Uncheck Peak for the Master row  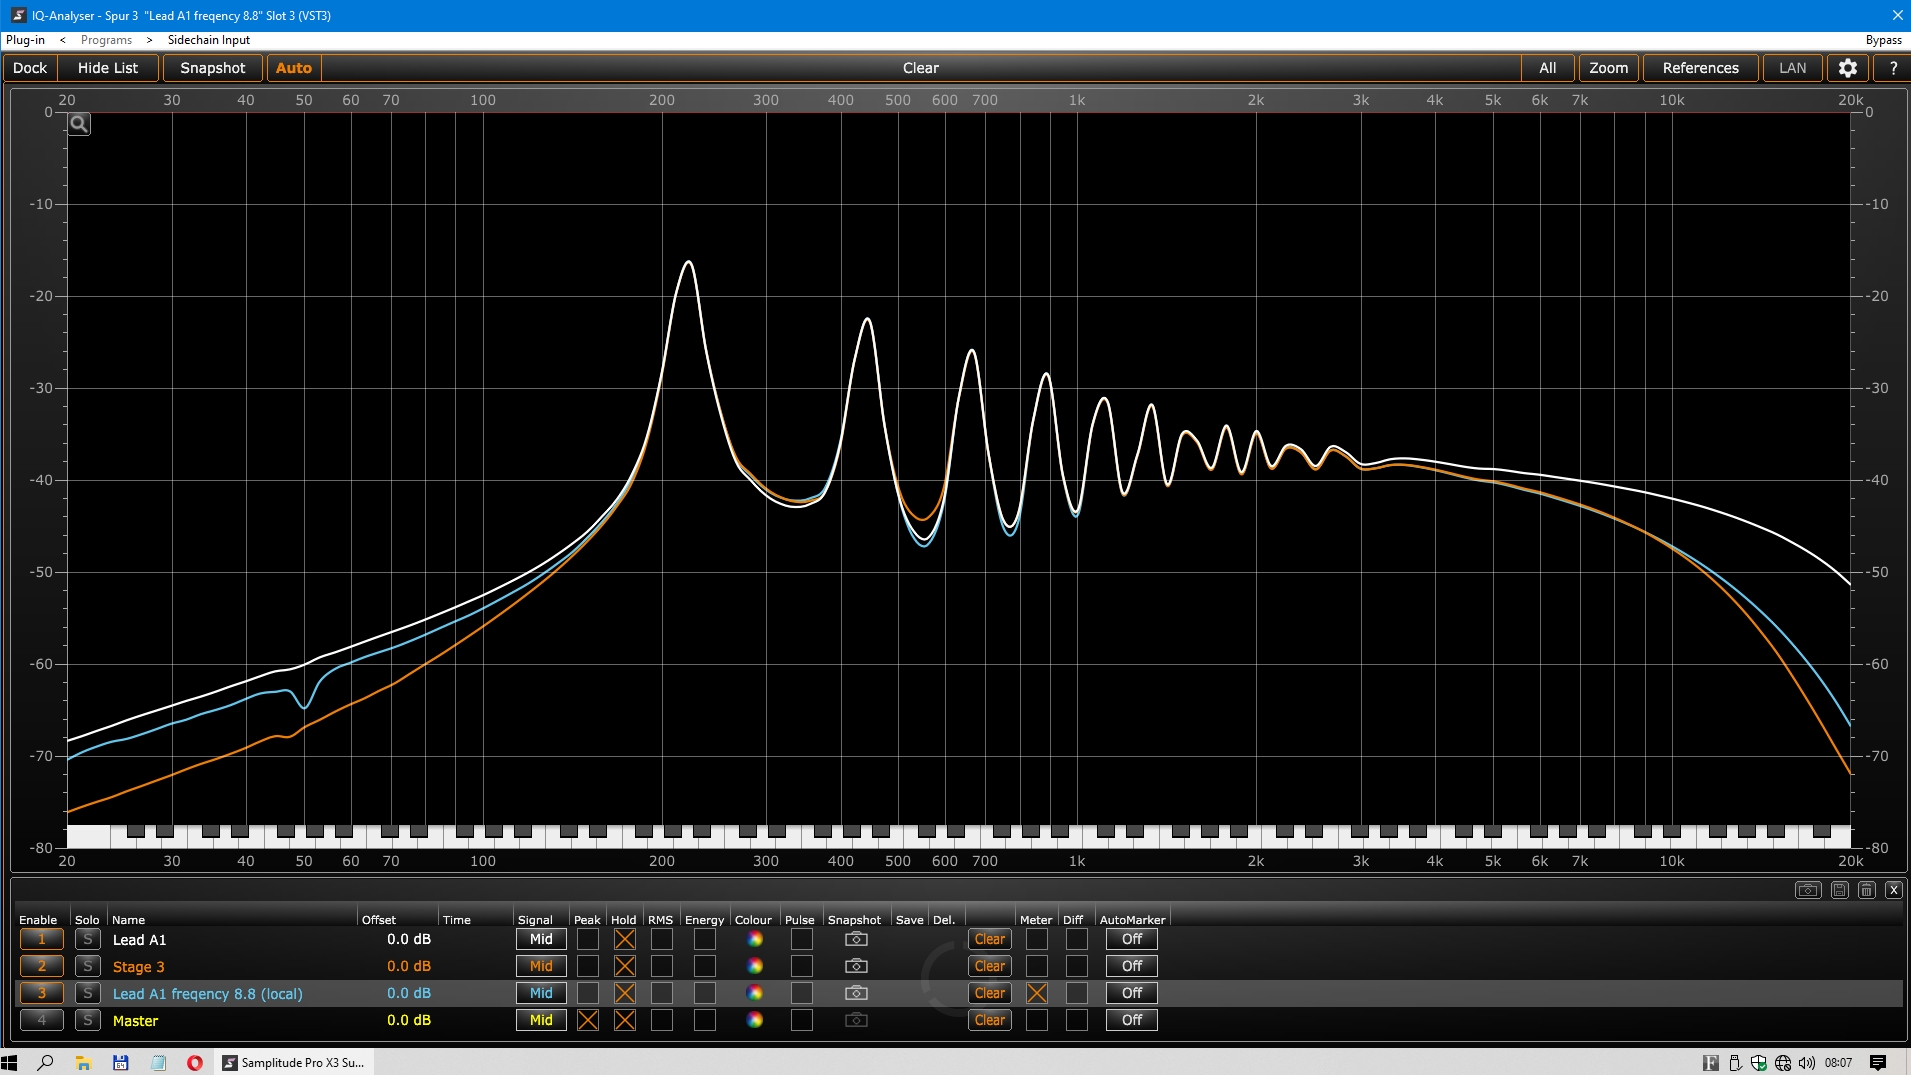pyautogui.click(x=588, y=1020)
